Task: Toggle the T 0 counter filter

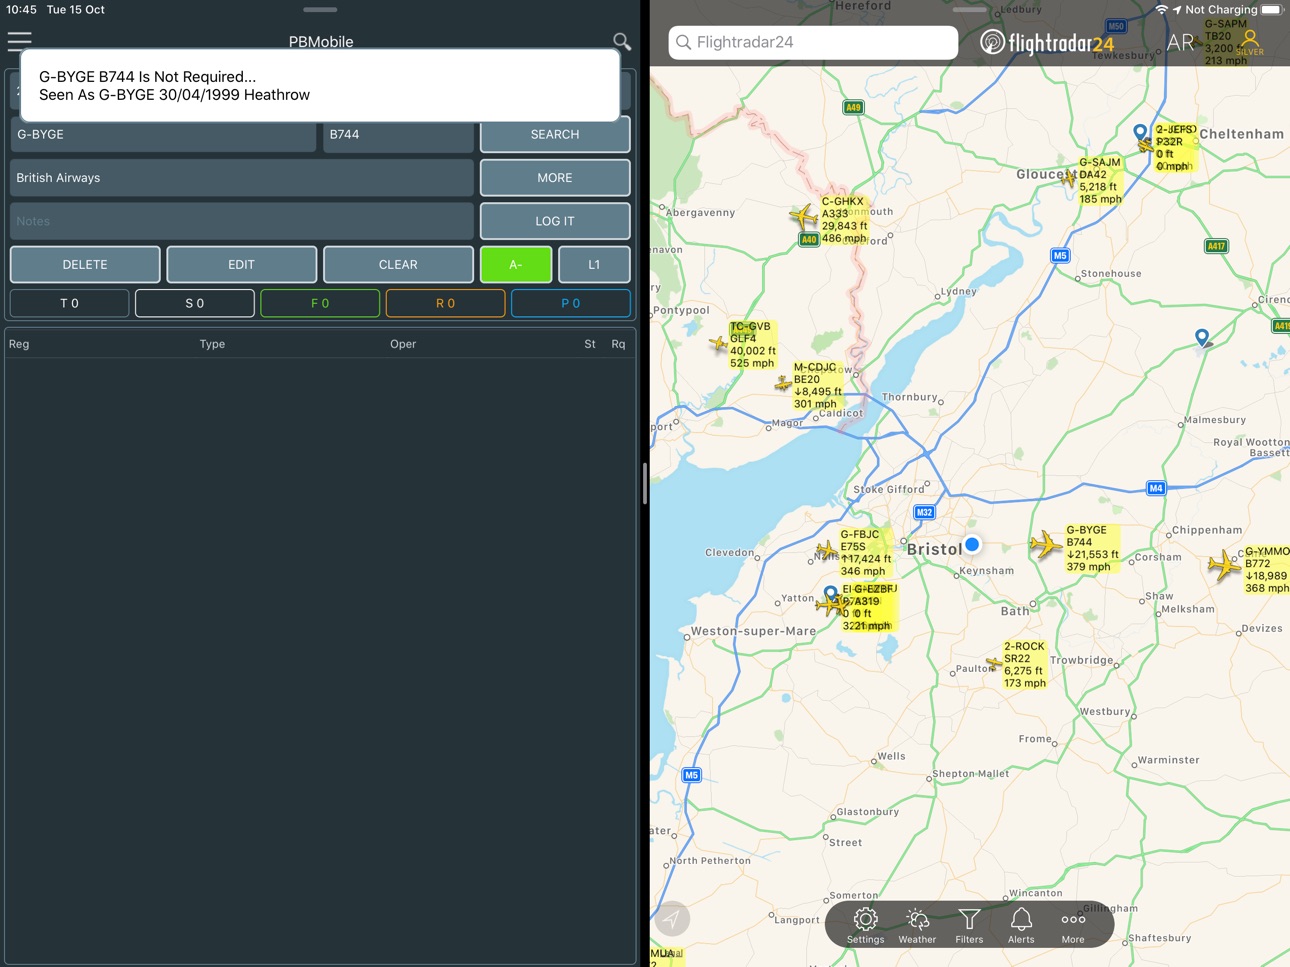Action: (x=70, y=303)
